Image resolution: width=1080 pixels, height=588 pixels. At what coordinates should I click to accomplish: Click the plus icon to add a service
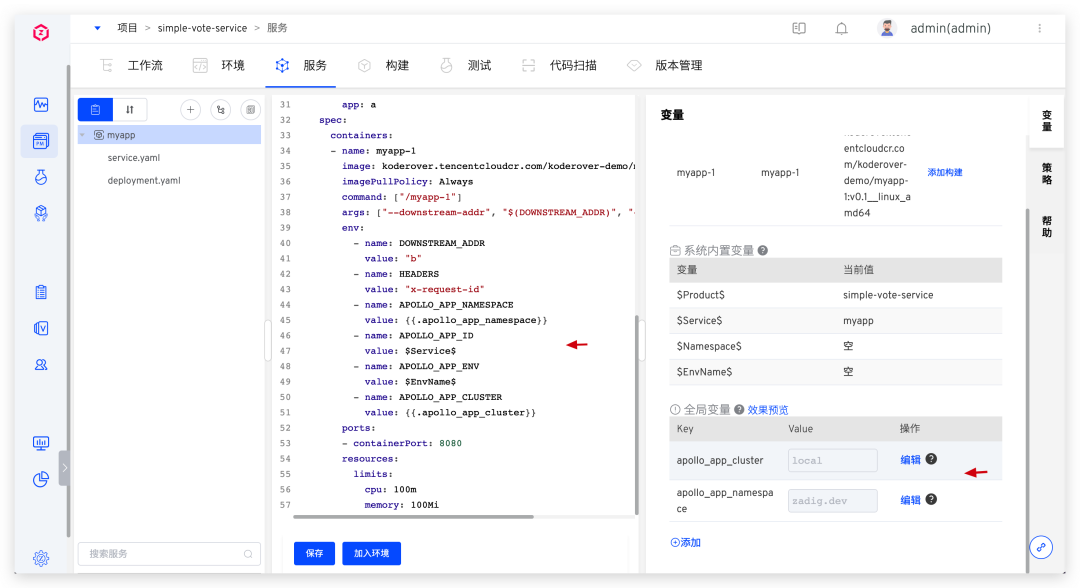[x=190, y=110]
